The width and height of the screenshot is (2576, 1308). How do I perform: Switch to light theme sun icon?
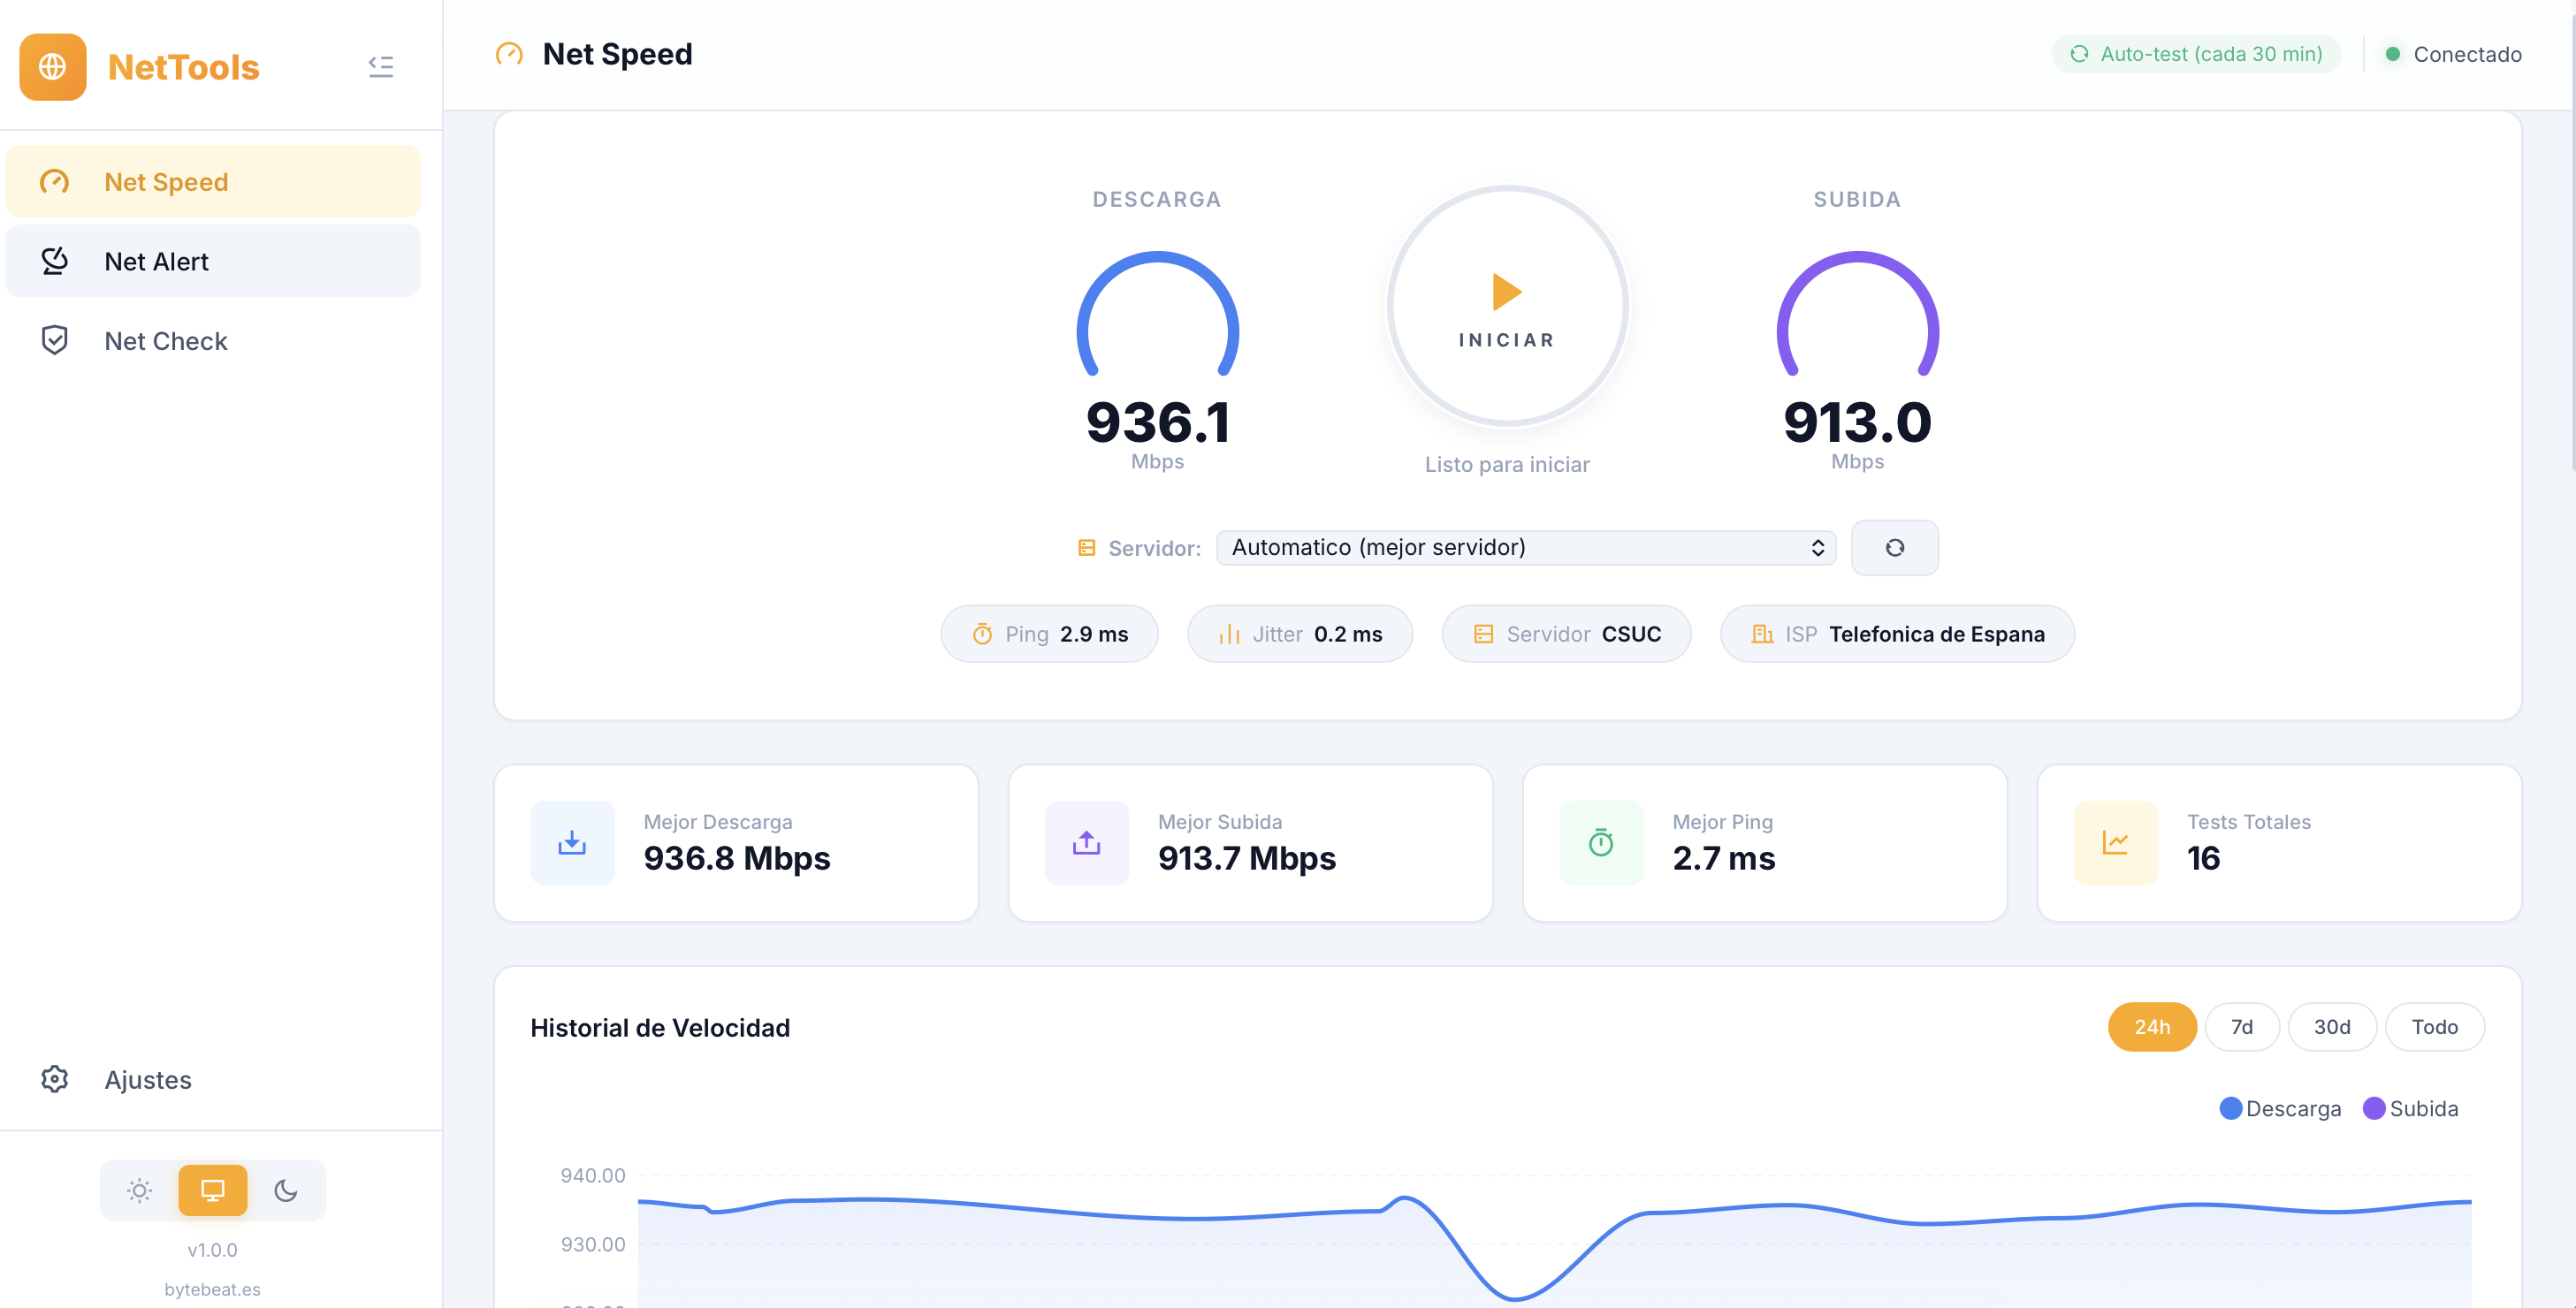[x=139, y=1190]
